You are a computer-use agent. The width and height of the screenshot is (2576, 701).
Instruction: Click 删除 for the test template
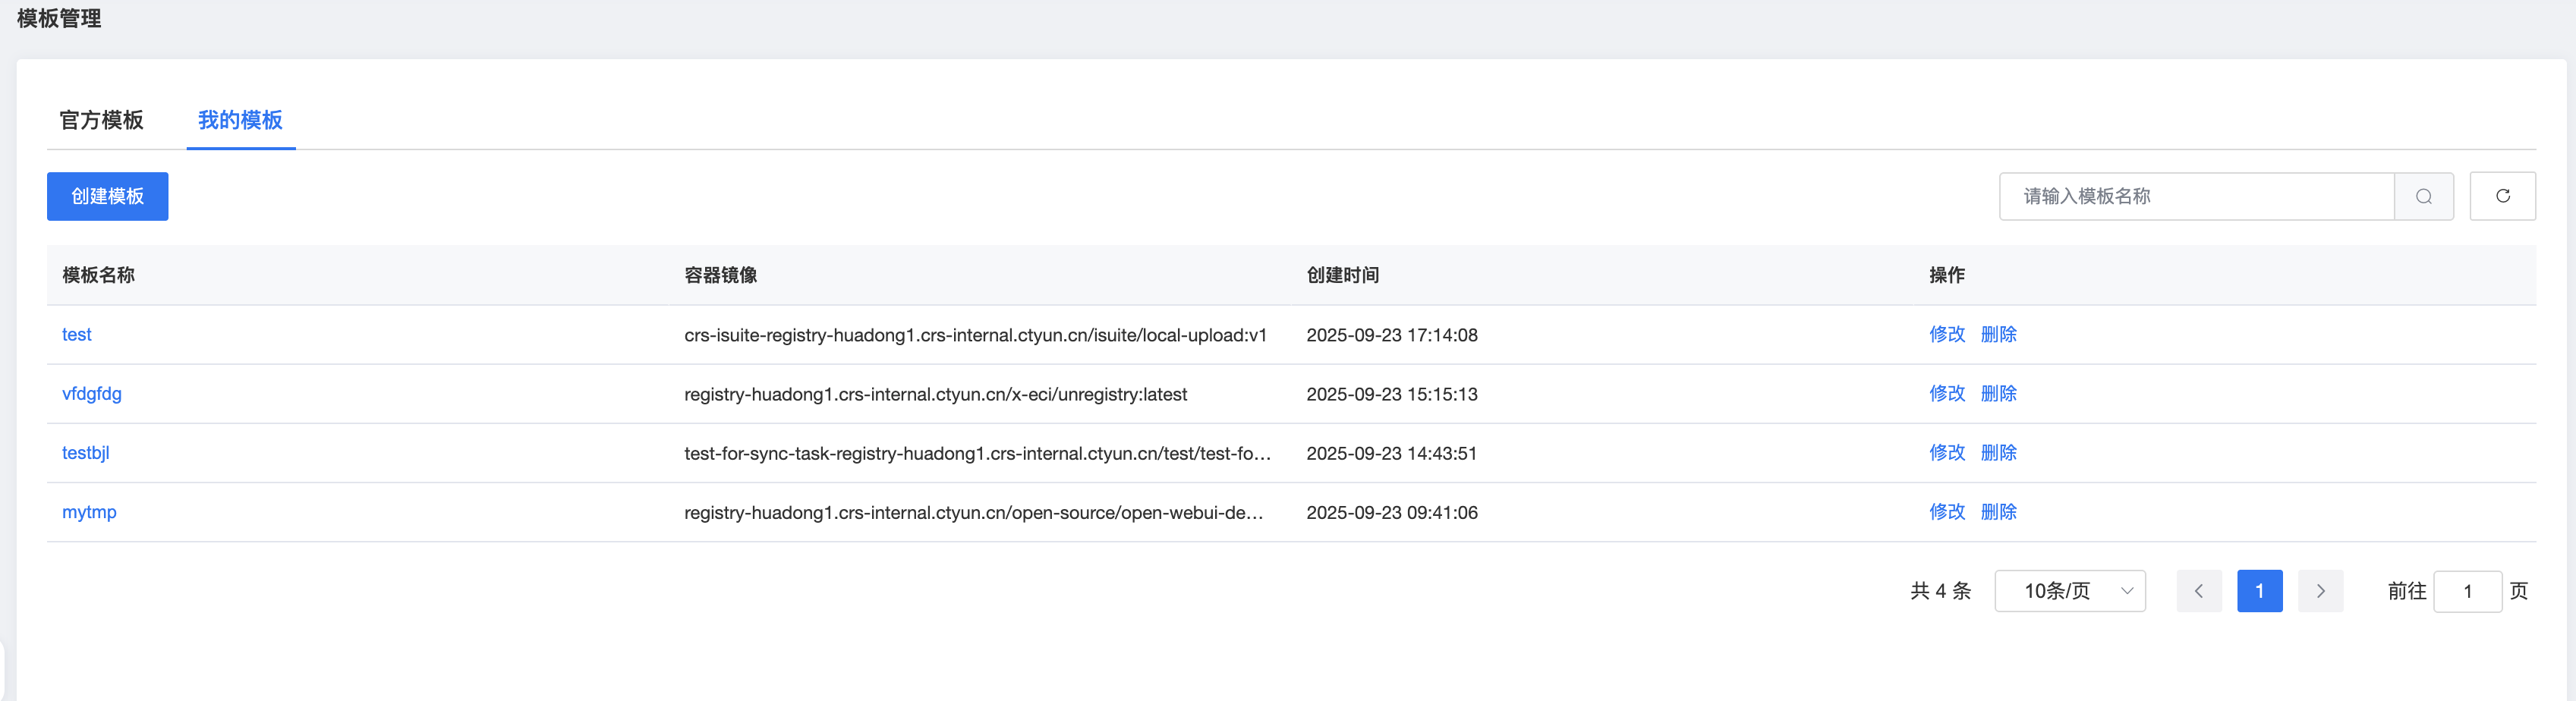pyautogui.click(x=1998, y=335)
